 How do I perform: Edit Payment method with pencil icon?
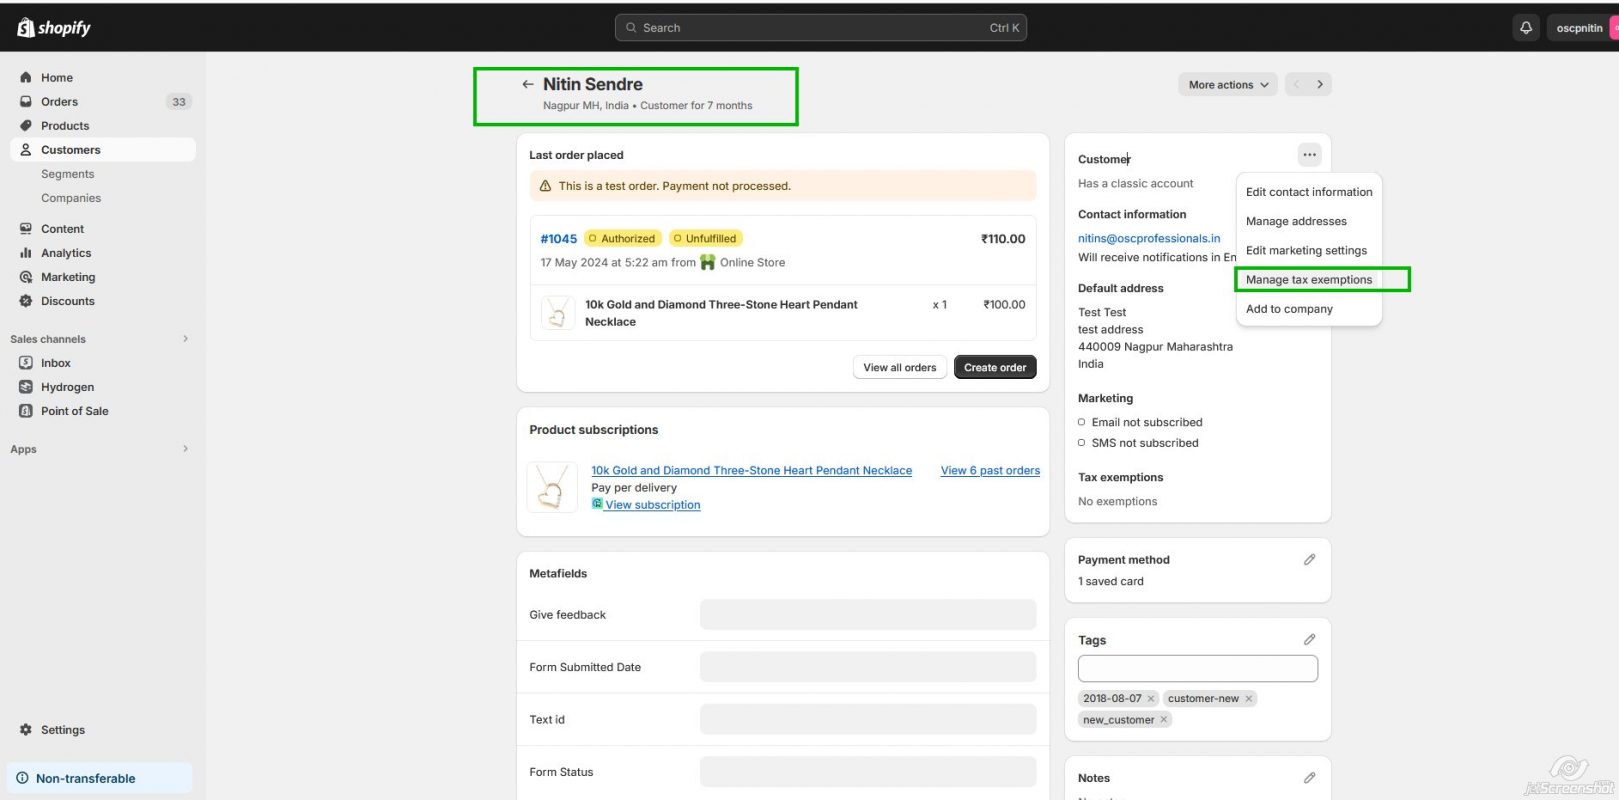click(x=1309, y=560)
